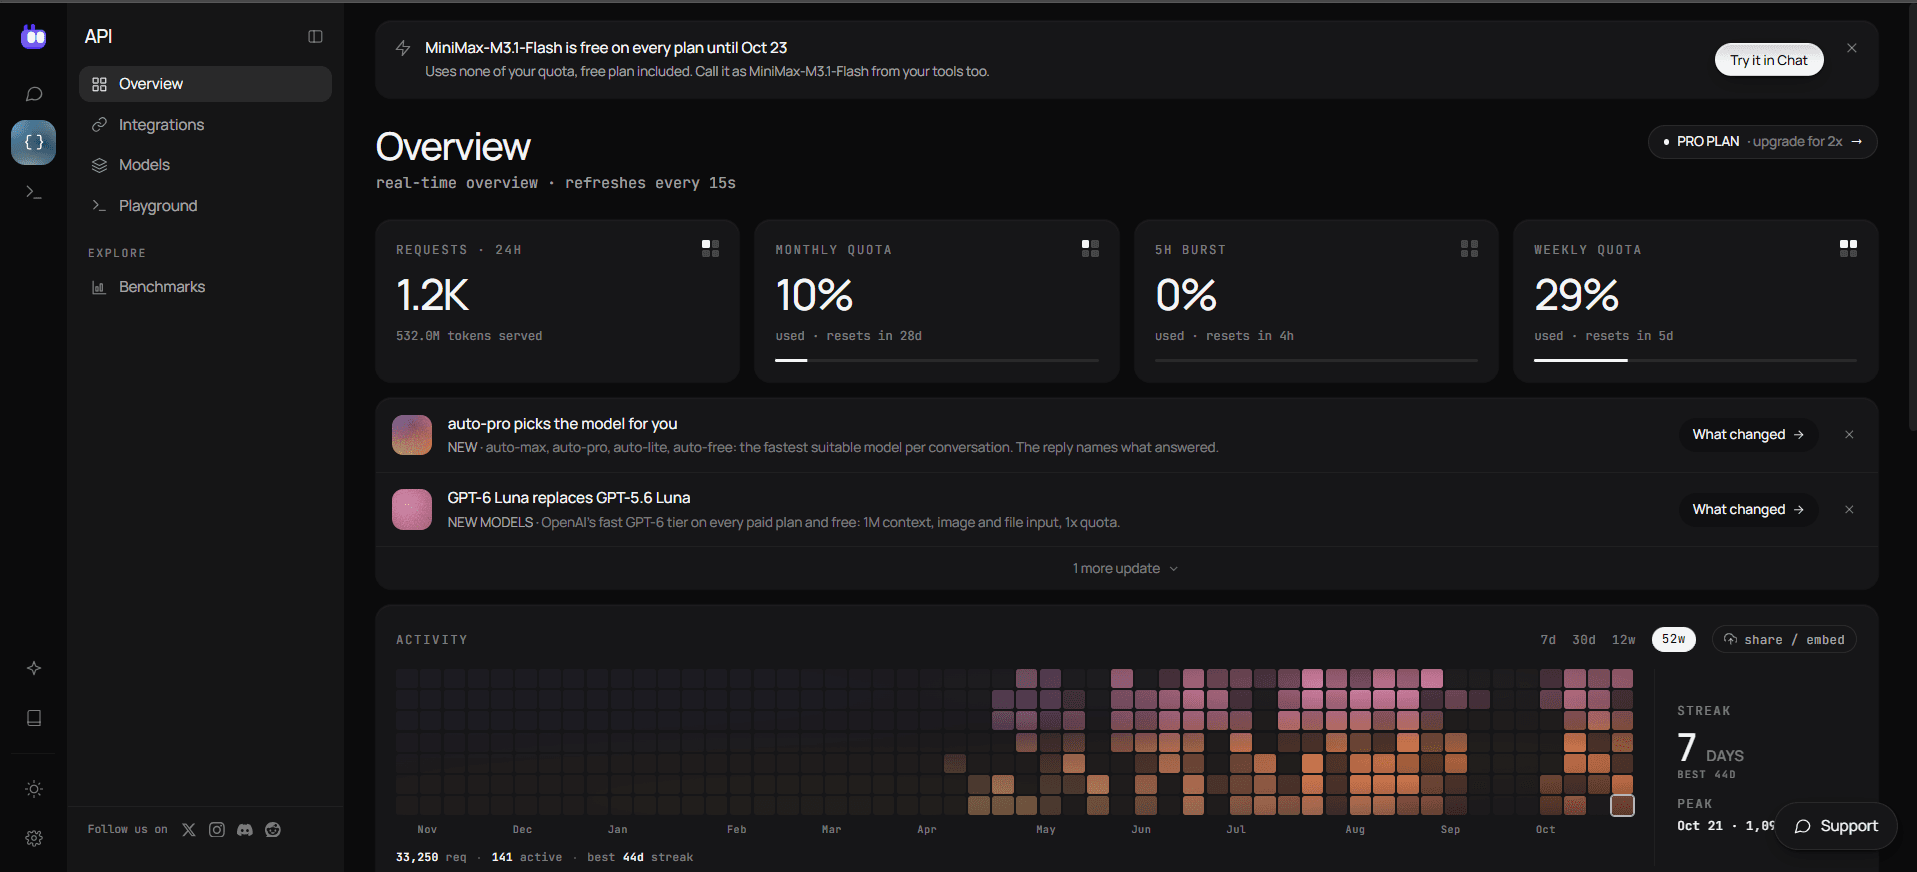The height and width of the screenshot is (872, 1917).
Task: Open Playground in the sidebar
Action: tap(205, 206)
